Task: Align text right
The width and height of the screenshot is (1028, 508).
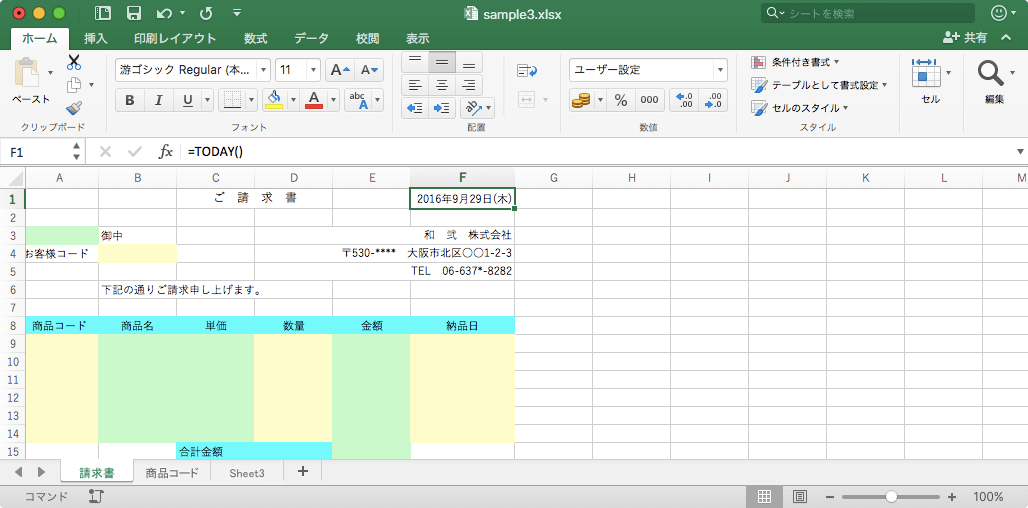Action: click(x=469, y=85)
